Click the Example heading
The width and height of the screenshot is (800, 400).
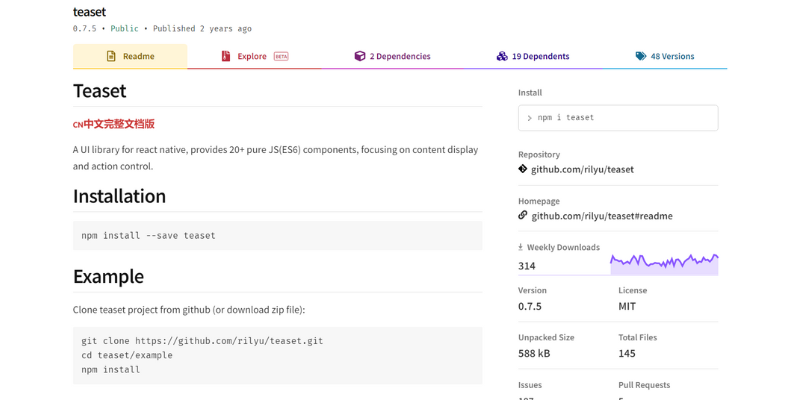coord(108,276)
